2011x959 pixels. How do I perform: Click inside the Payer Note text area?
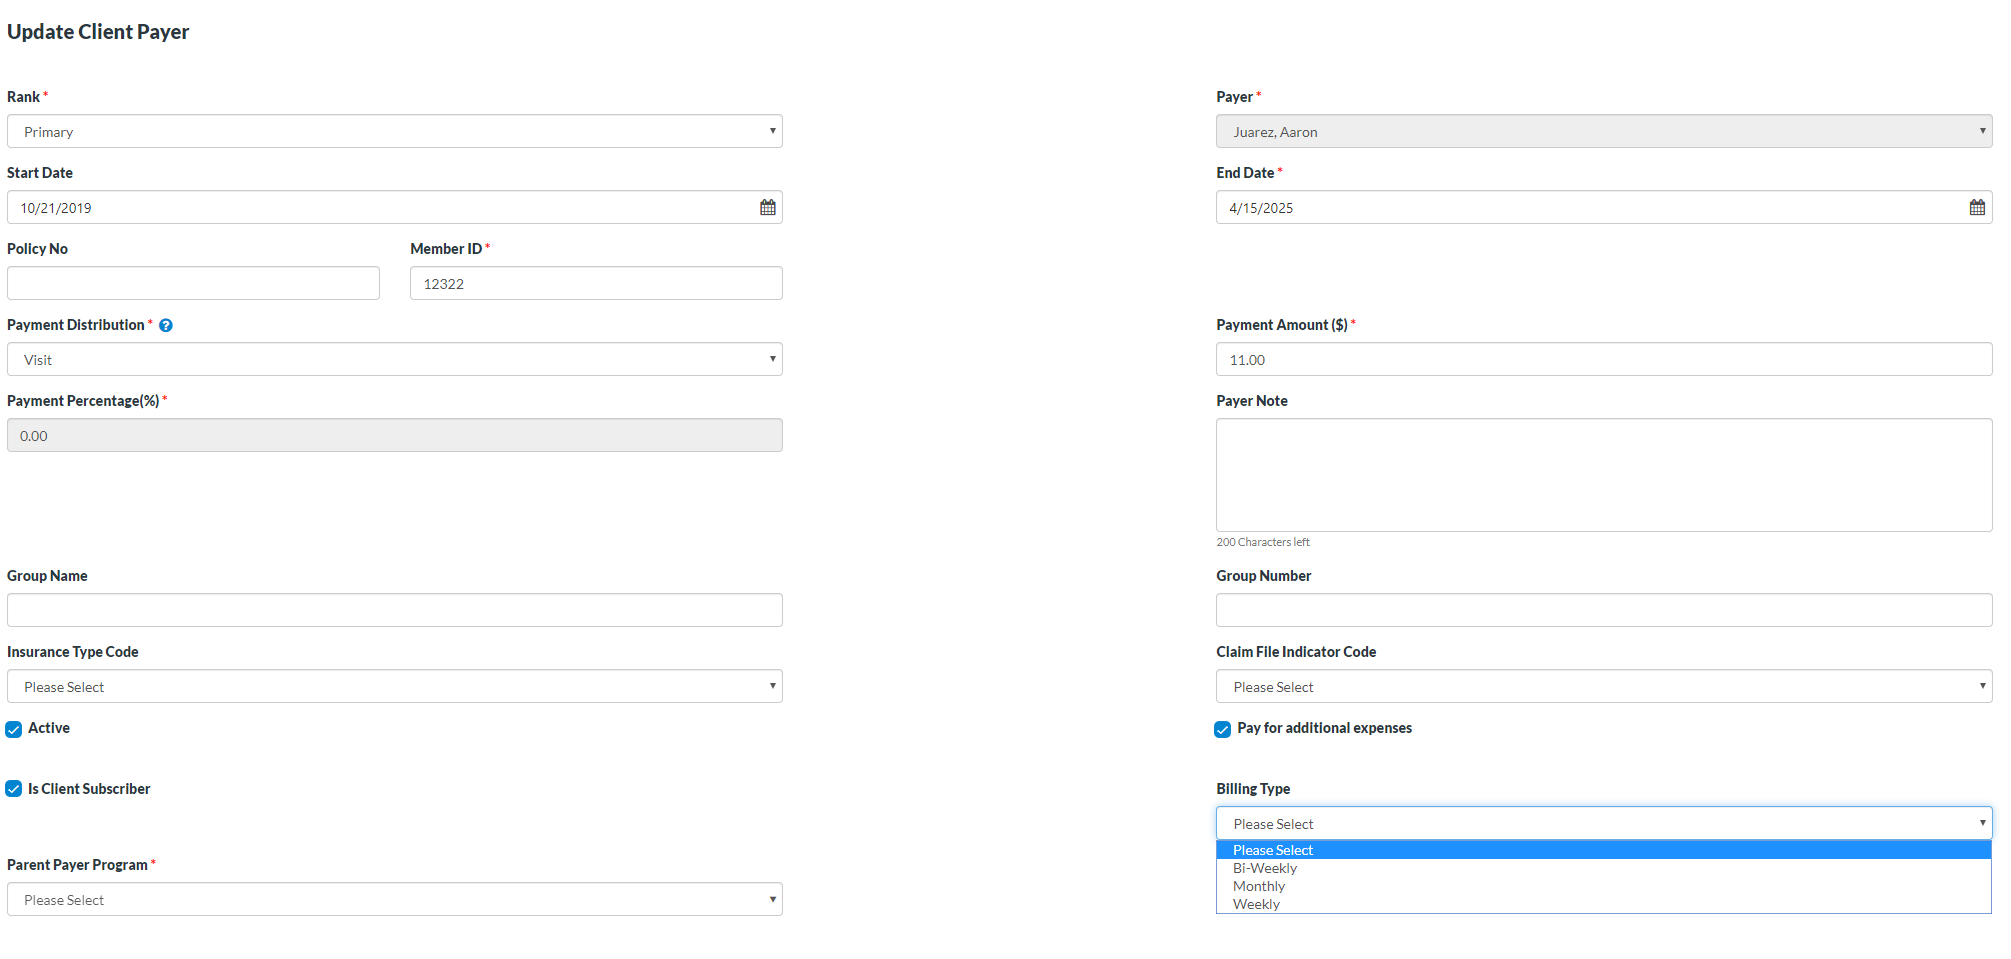tap(1603, 475)
